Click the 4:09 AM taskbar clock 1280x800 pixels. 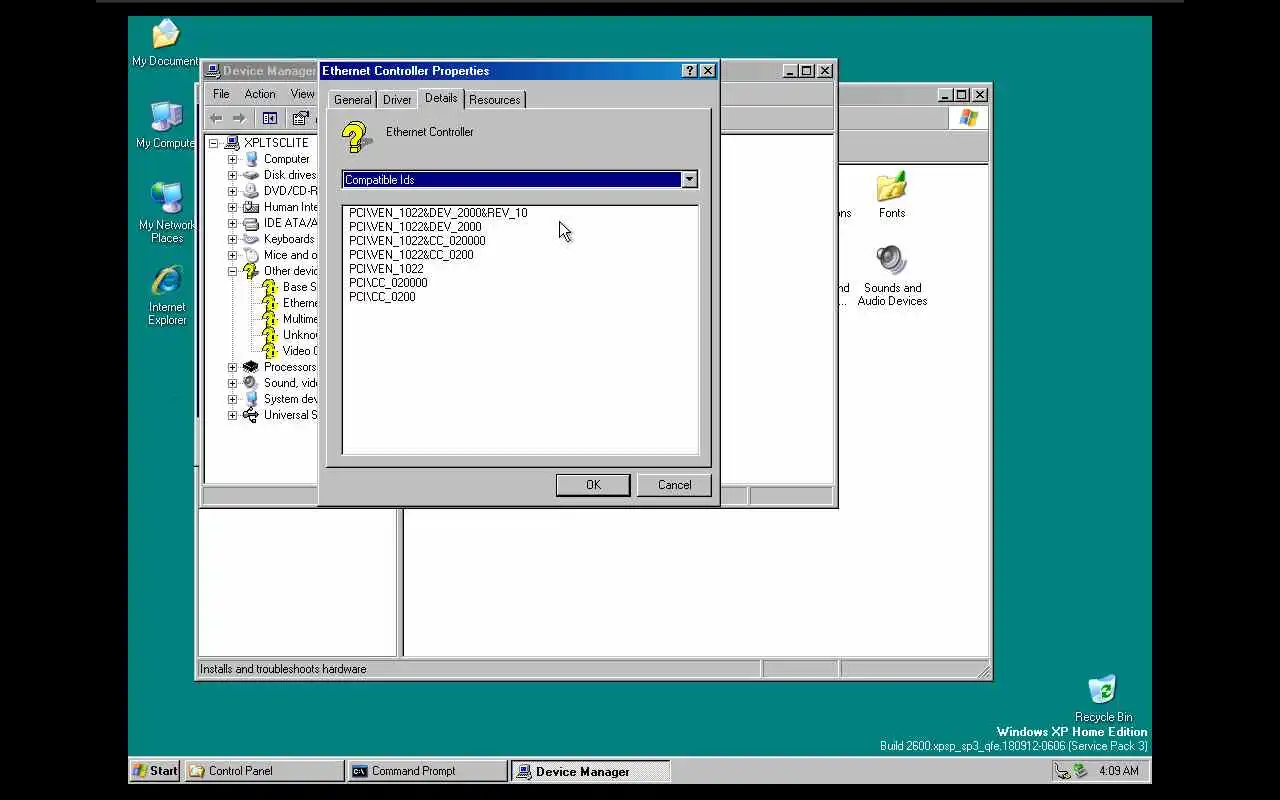tap(1118, 771)
